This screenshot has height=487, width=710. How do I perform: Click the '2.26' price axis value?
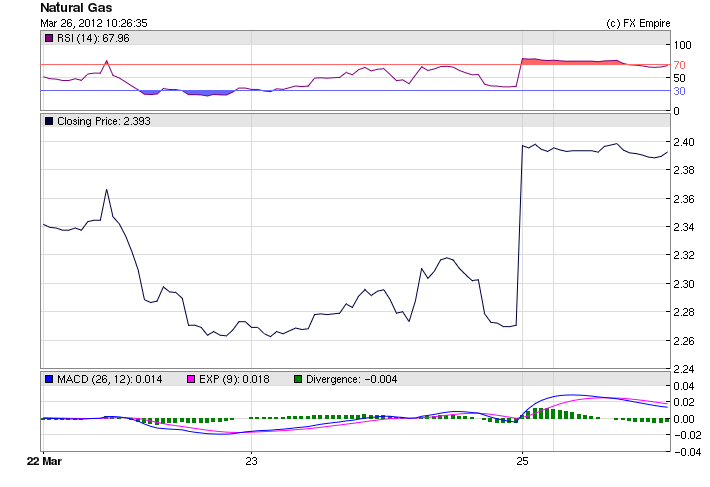[x=684, y=341]
